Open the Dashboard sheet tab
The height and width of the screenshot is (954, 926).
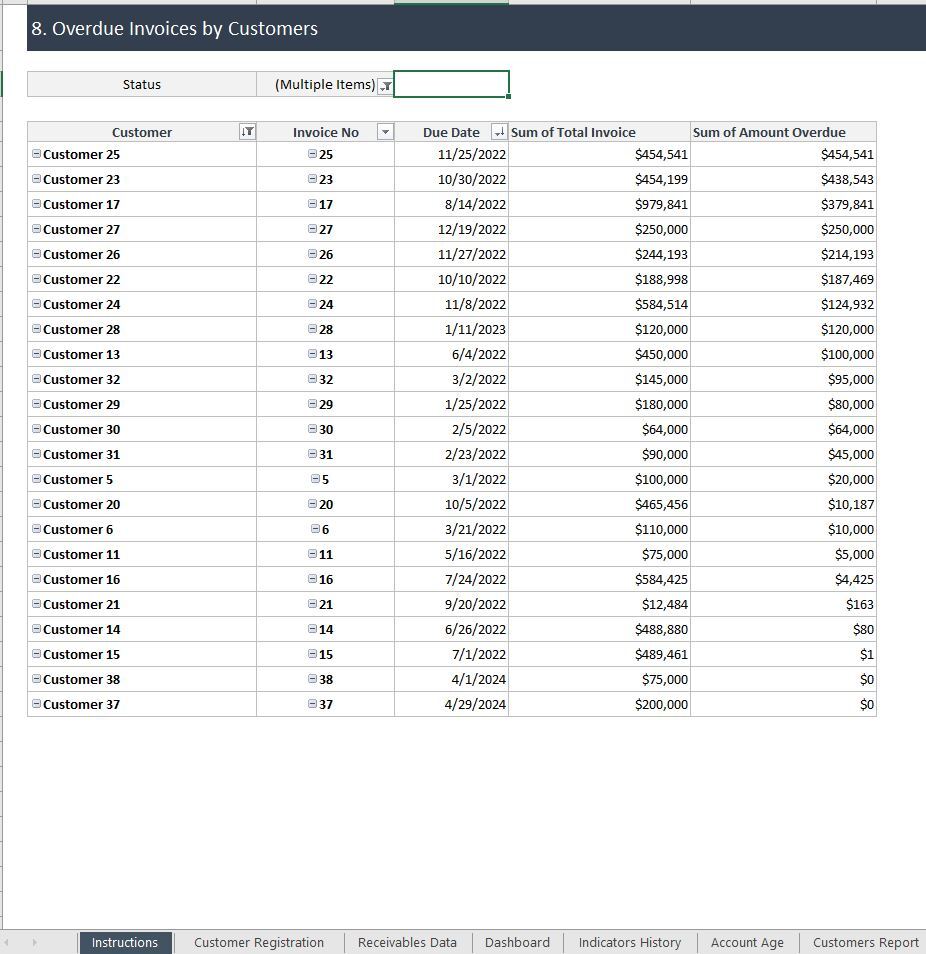pyautogui.click(x=517, y=942)
